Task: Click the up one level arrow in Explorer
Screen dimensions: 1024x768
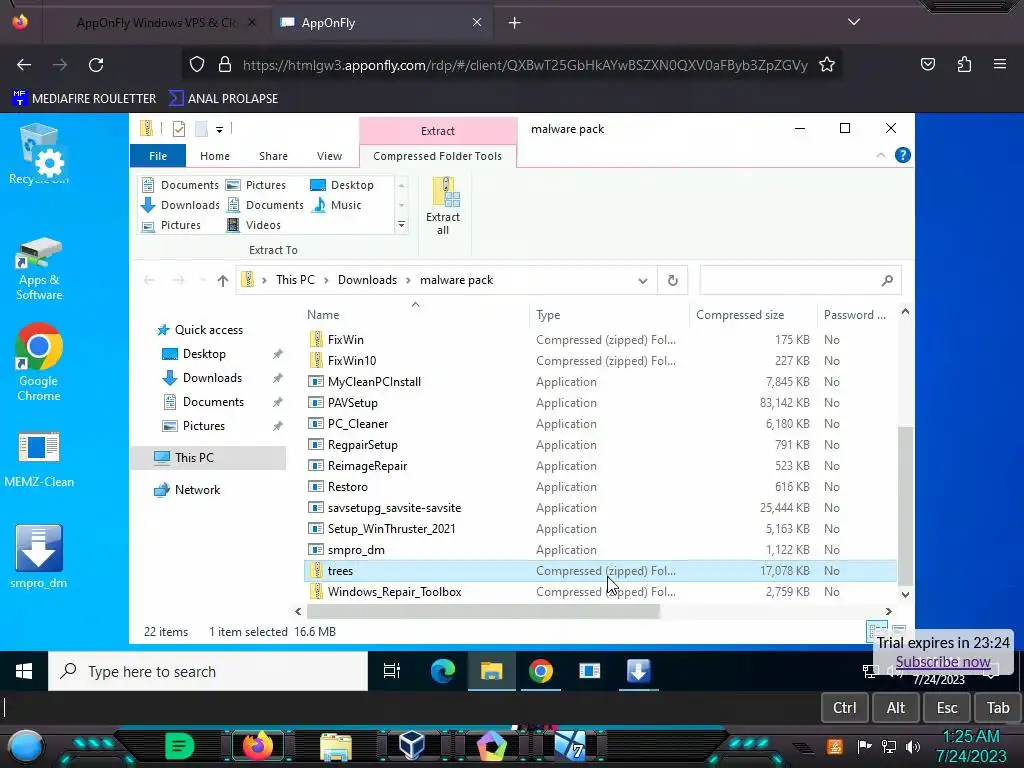Action: tap(223, 280)
